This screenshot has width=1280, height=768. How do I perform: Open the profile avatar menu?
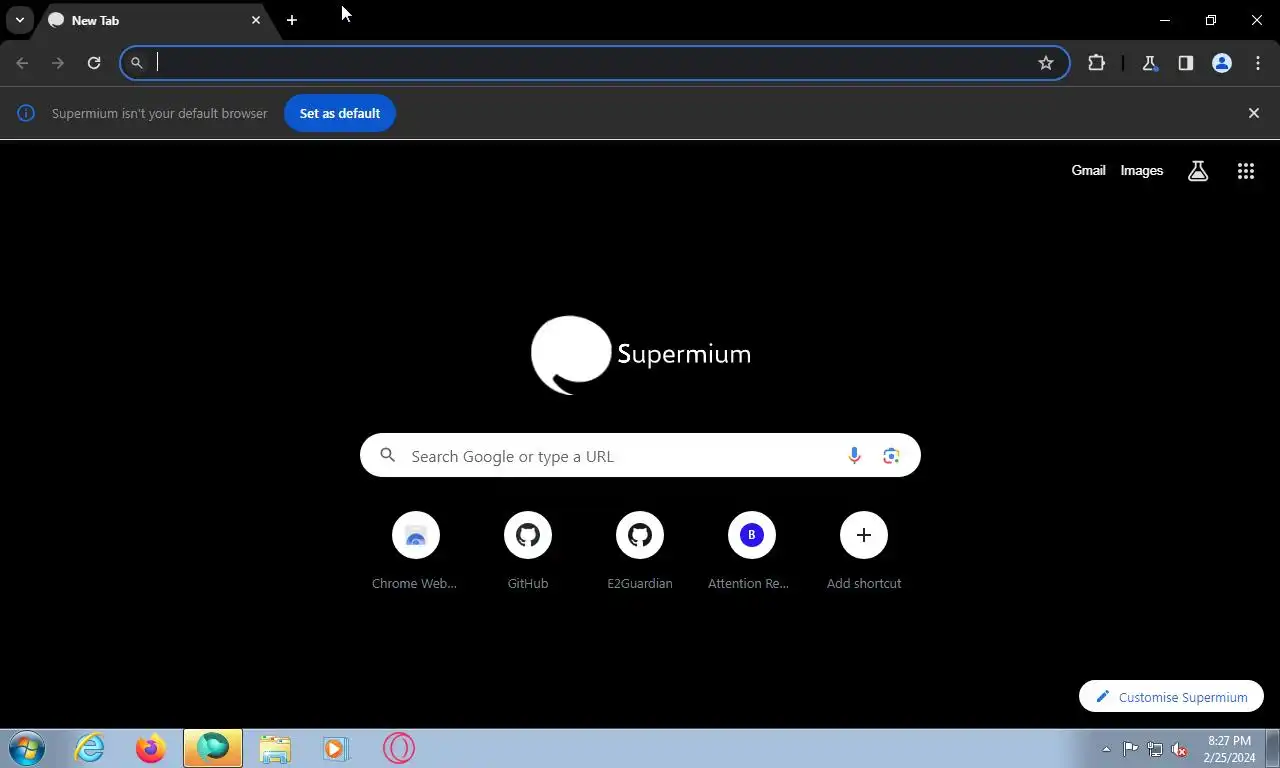(1222, 63)
